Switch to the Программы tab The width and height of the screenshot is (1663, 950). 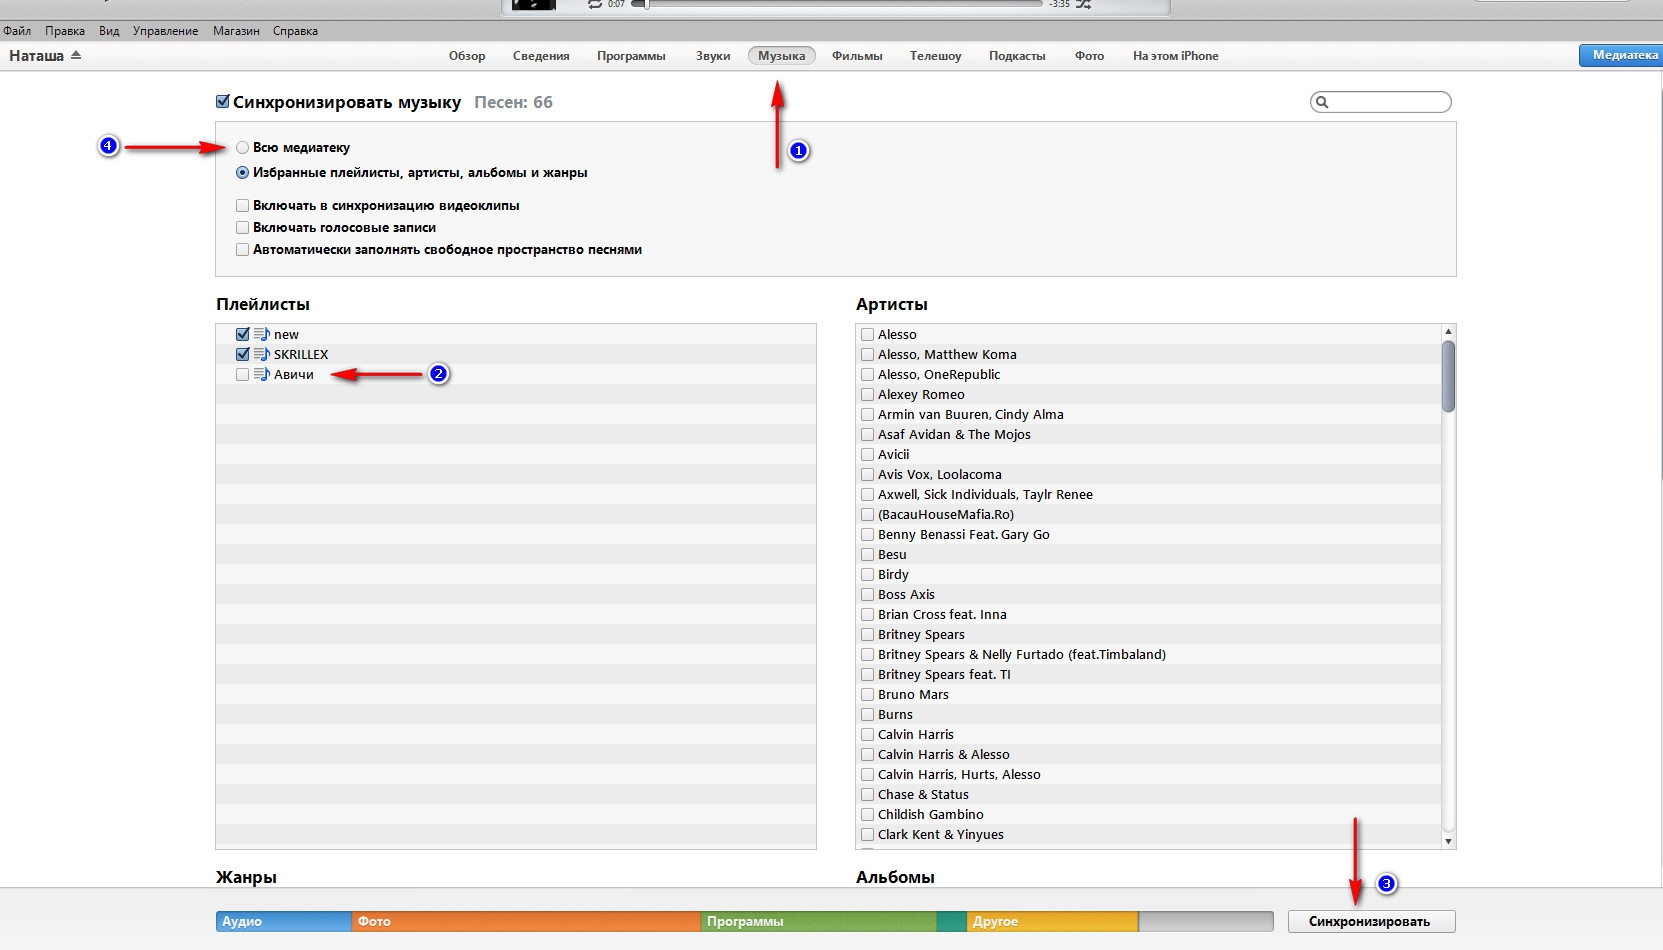(x=631, y=56)
